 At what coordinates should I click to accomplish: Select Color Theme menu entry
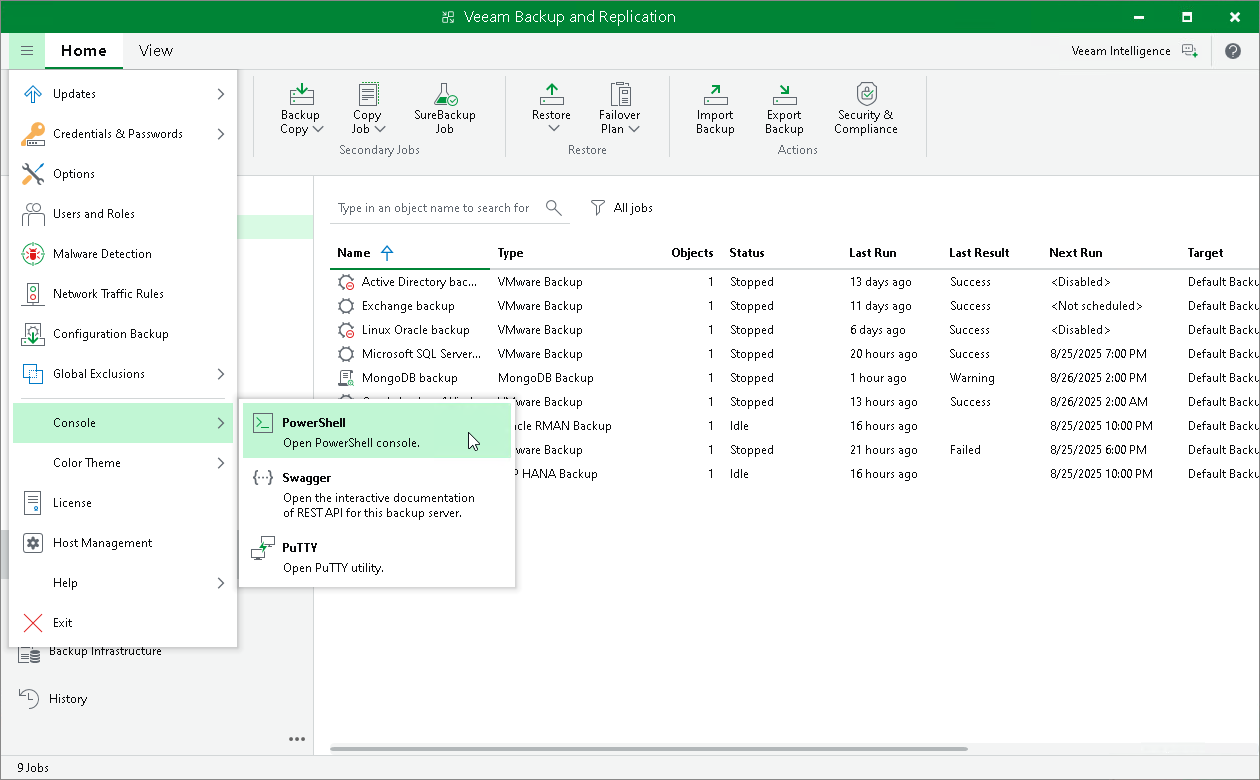(x=123, y=463)
